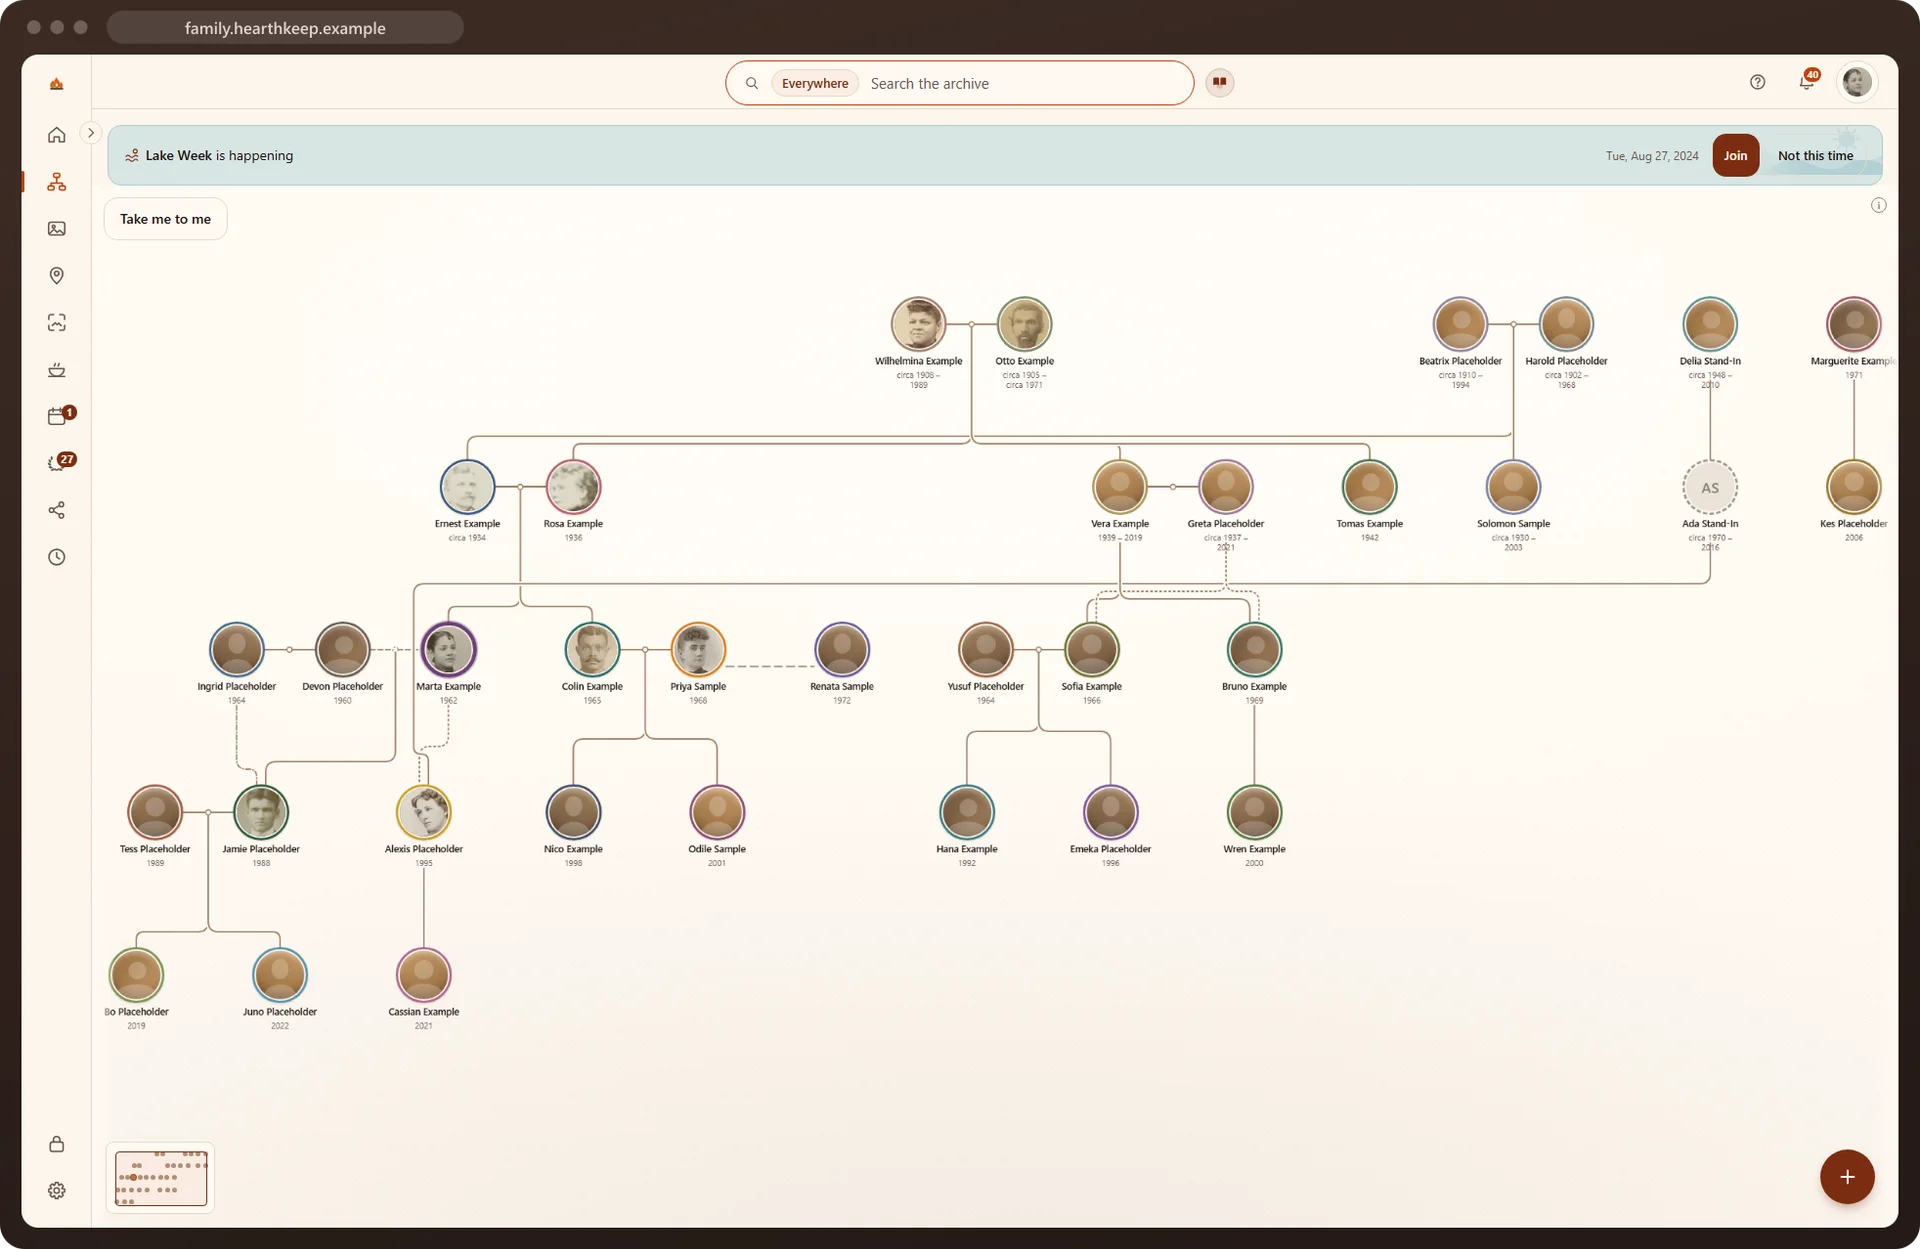The image size is (1920, 1249).
Task: Click the book icon beside search bar
Action: tap(1220, 82)
